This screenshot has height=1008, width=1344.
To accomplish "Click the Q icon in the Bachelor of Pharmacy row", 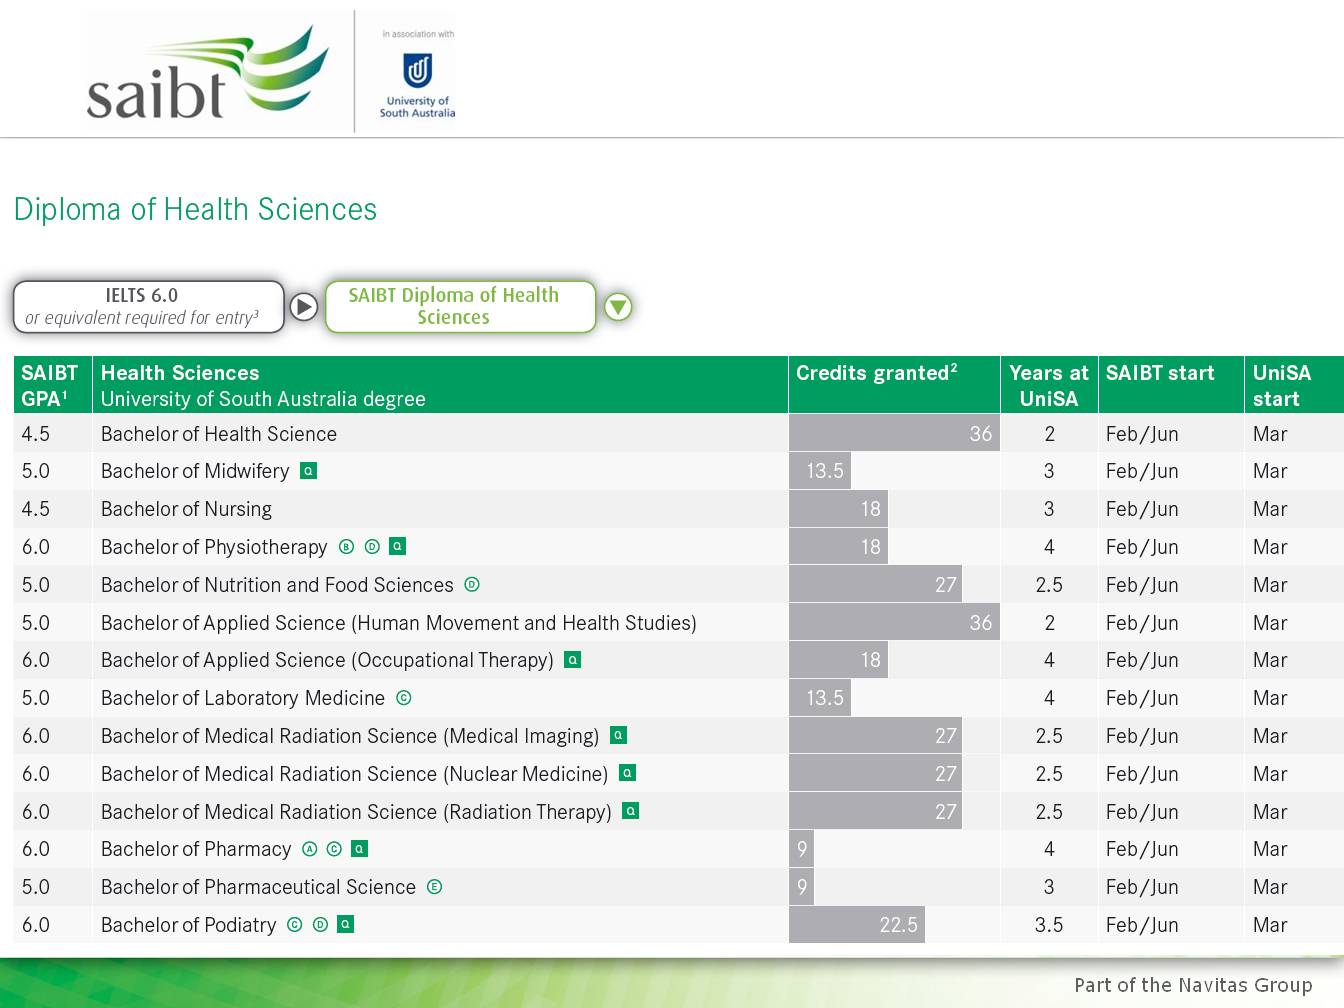I will click(360, 848).
